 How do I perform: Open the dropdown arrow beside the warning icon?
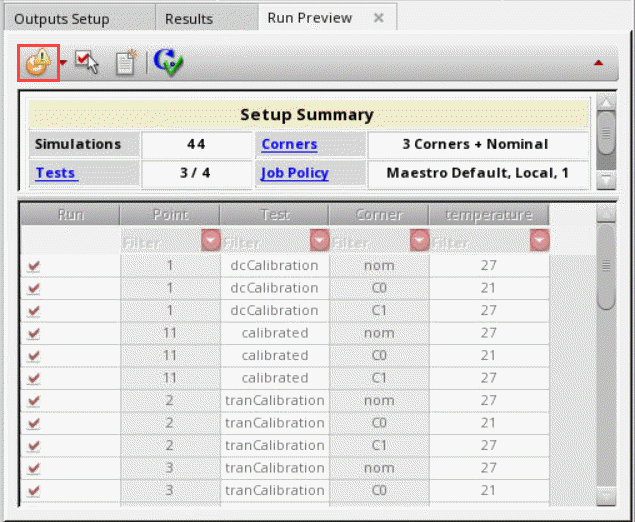(x=64, y=63)
